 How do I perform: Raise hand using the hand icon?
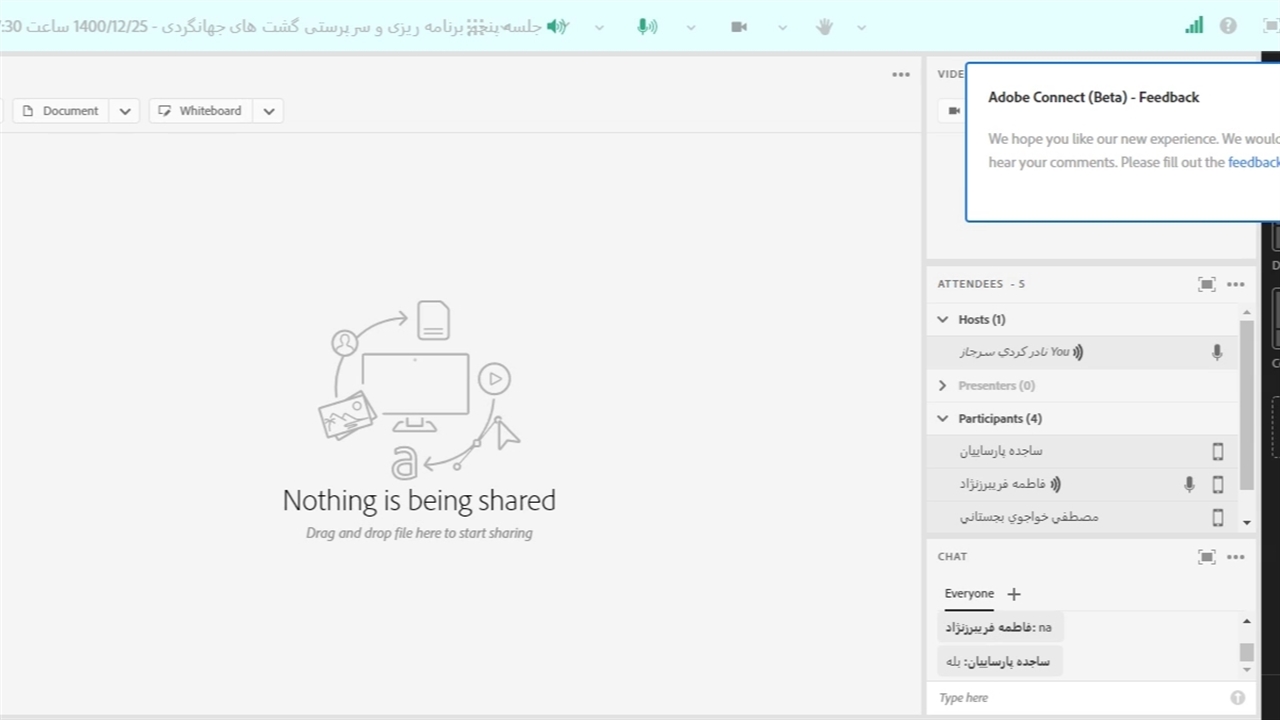pos(824,27)
